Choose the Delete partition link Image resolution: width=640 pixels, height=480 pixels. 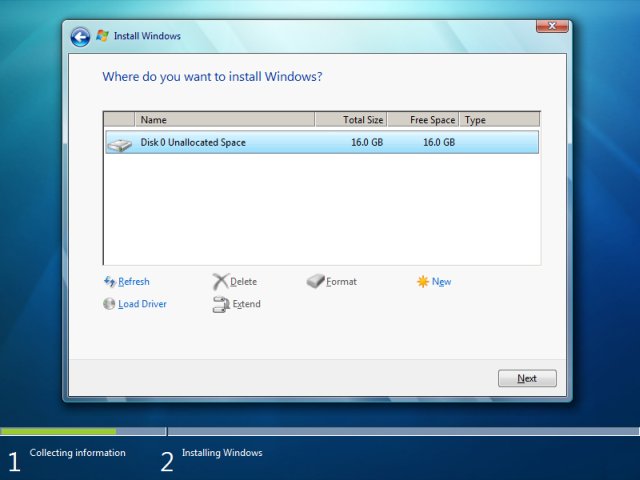[x=243, y=282]
